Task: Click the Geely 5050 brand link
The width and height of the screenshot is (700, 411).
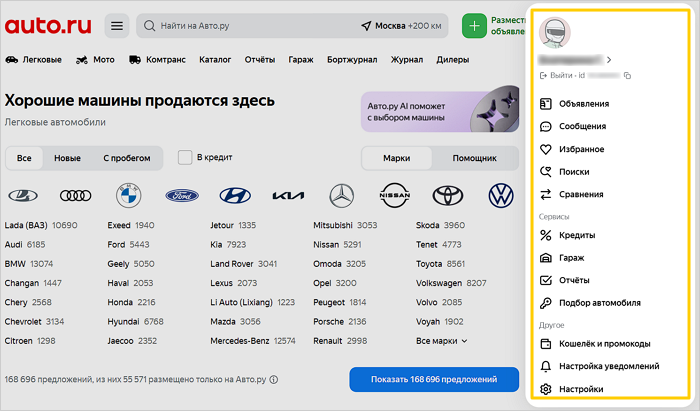Action: (131, 264)
